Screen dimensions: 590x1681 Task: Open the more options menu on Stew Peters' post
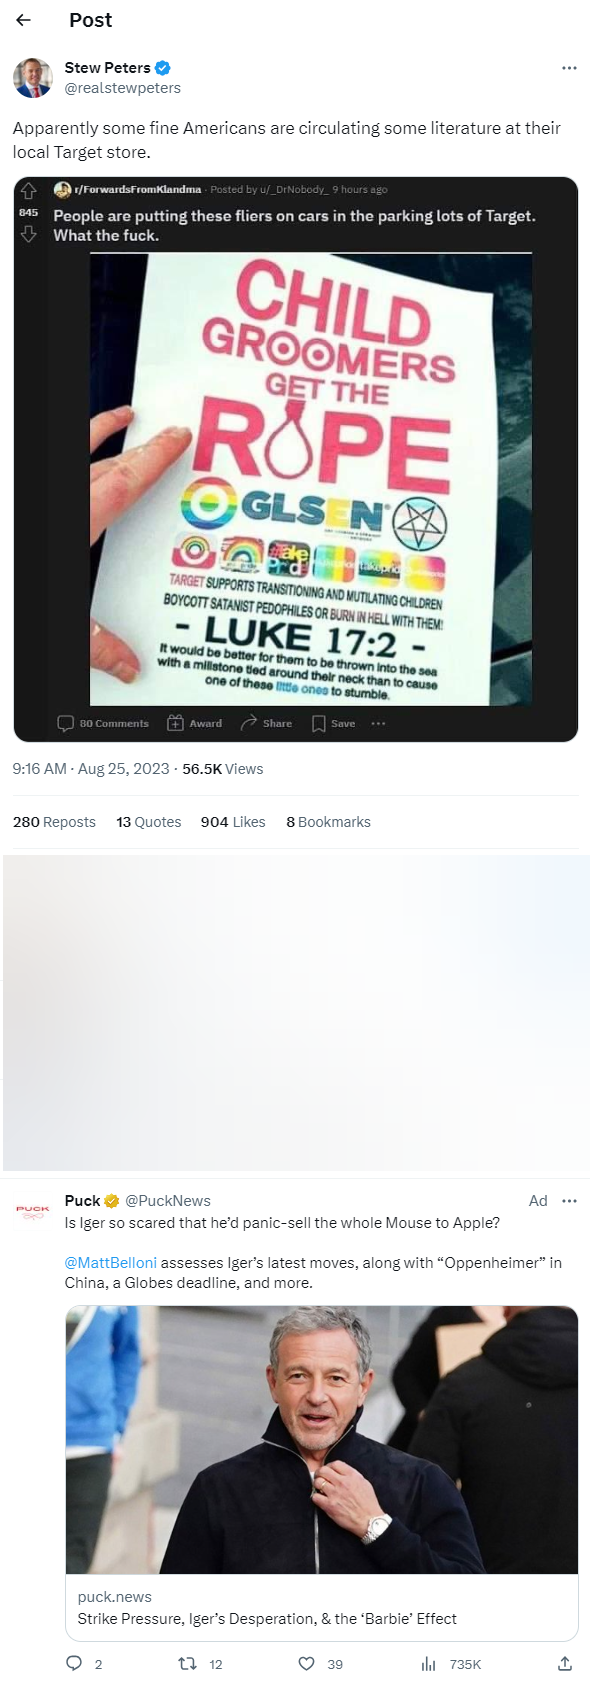point(569,68)
